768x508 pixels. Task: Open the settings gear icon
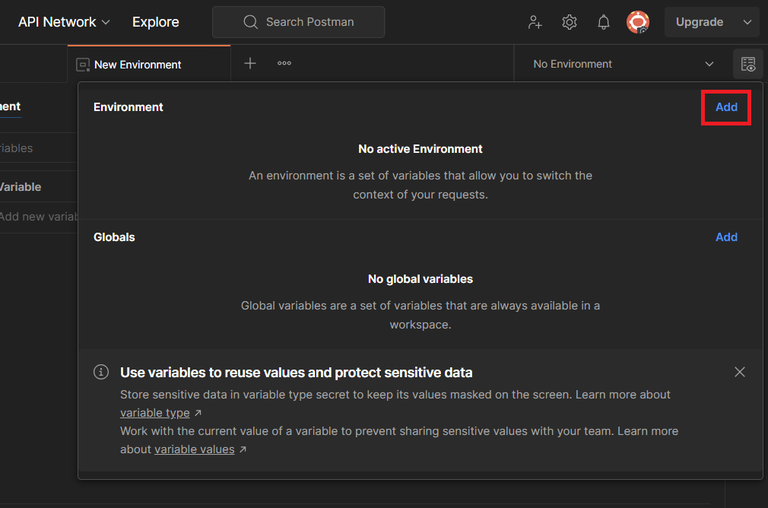(569, 22)
